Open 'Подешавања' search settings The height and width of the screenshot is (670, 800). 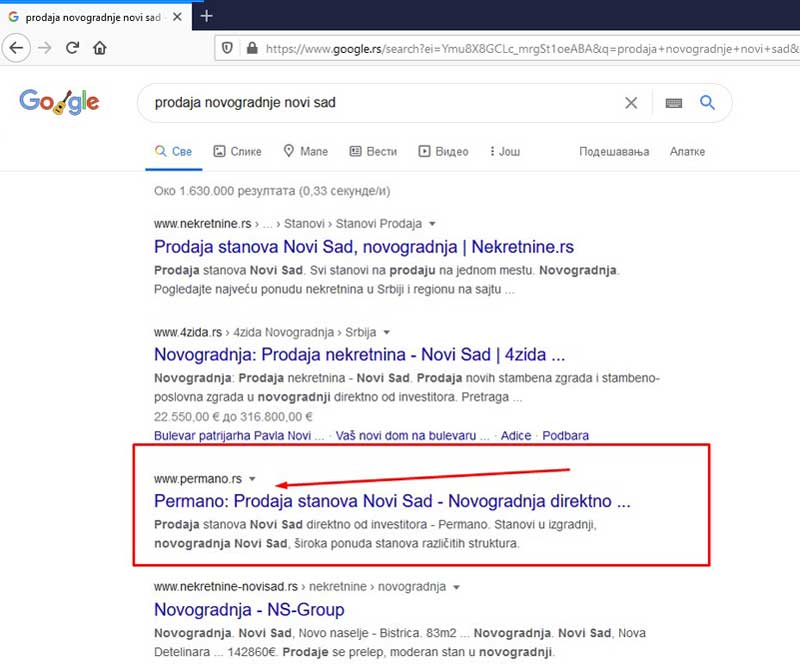coord(614,152)
